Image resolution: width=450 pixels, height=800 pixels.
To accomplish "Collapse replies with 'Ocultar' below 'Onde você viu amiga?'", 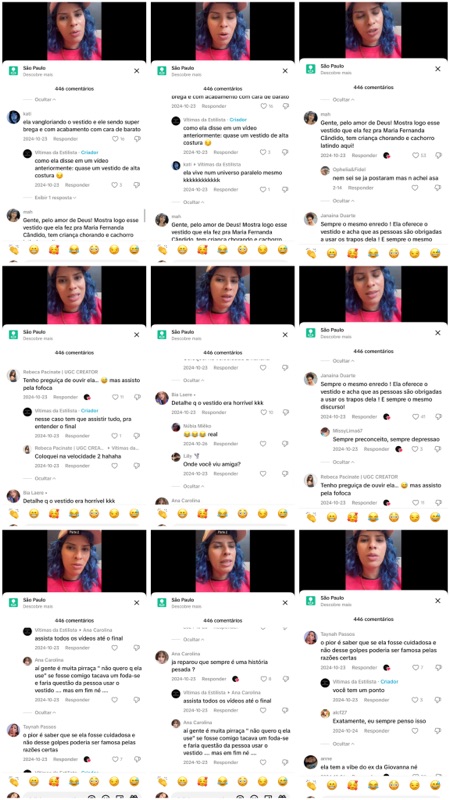I will (x=193, y=486).
